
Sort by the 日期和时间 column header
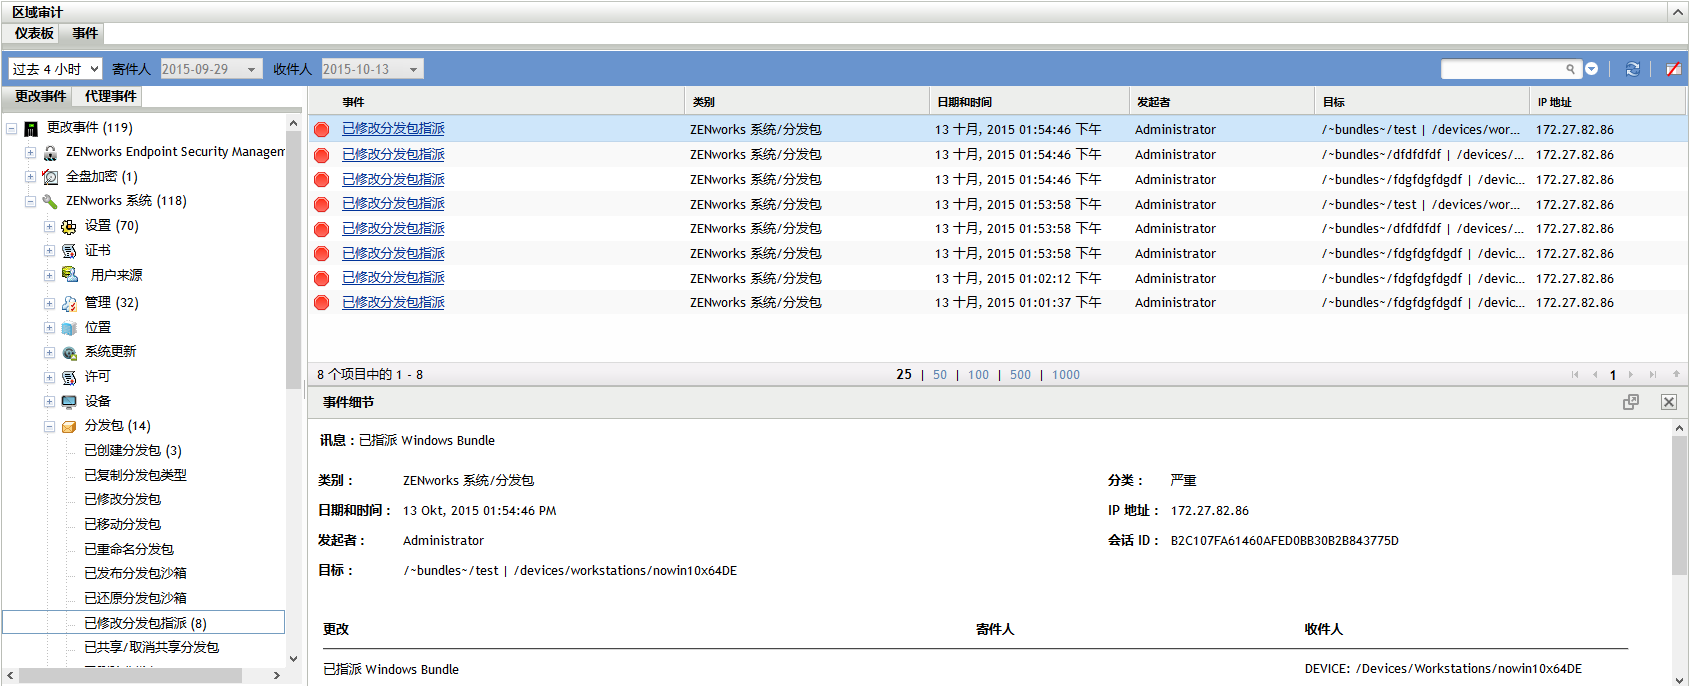click(1029, 102)
